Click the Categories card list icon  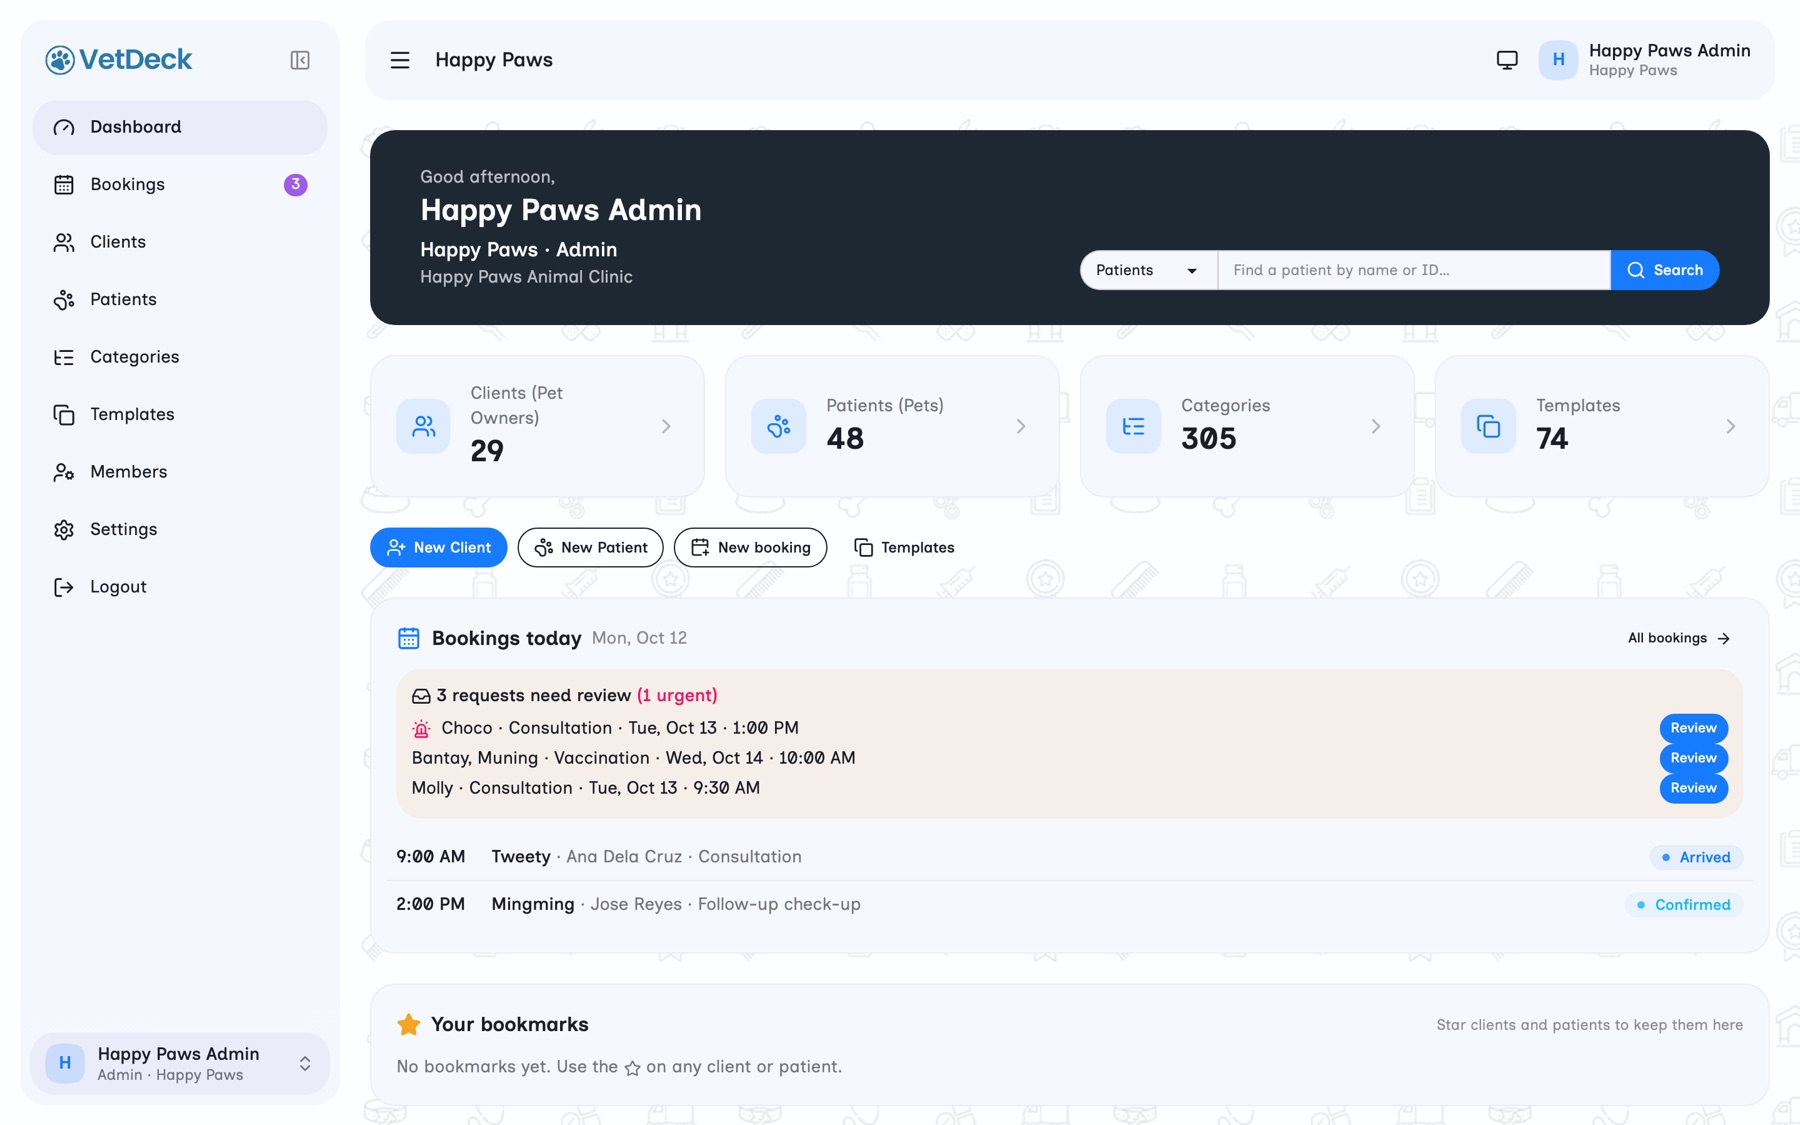coord(1133,427)
